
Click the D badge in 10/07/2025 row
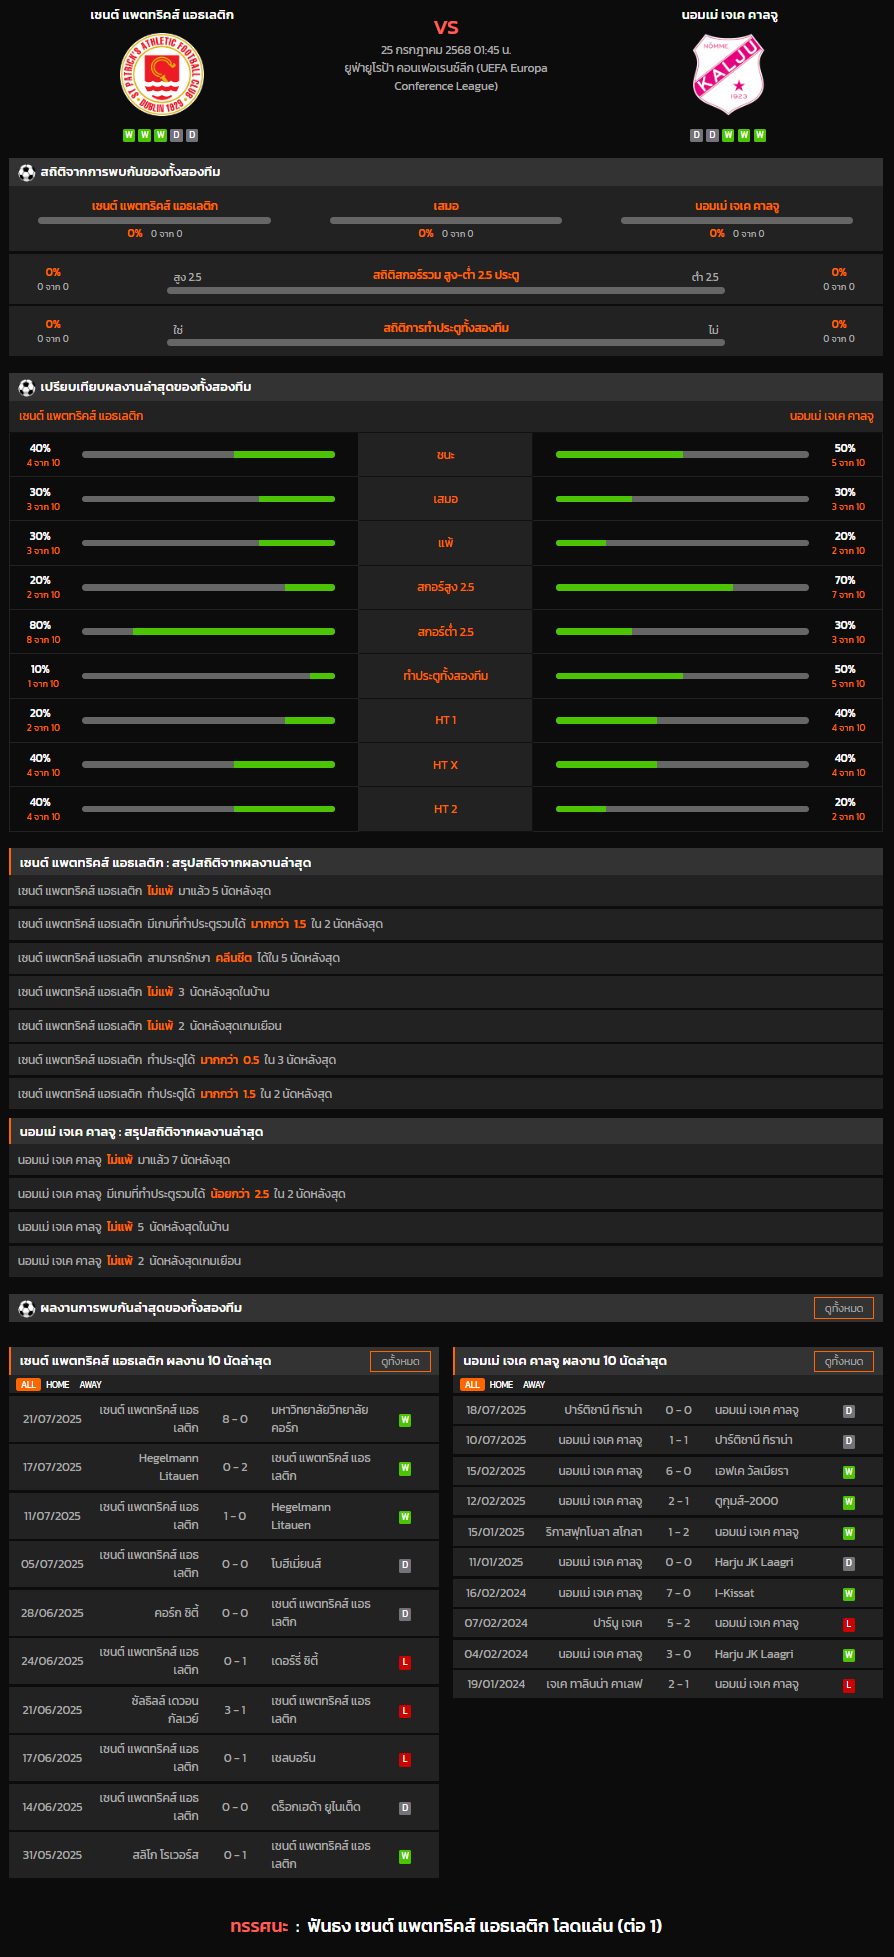coord(849,1441)
